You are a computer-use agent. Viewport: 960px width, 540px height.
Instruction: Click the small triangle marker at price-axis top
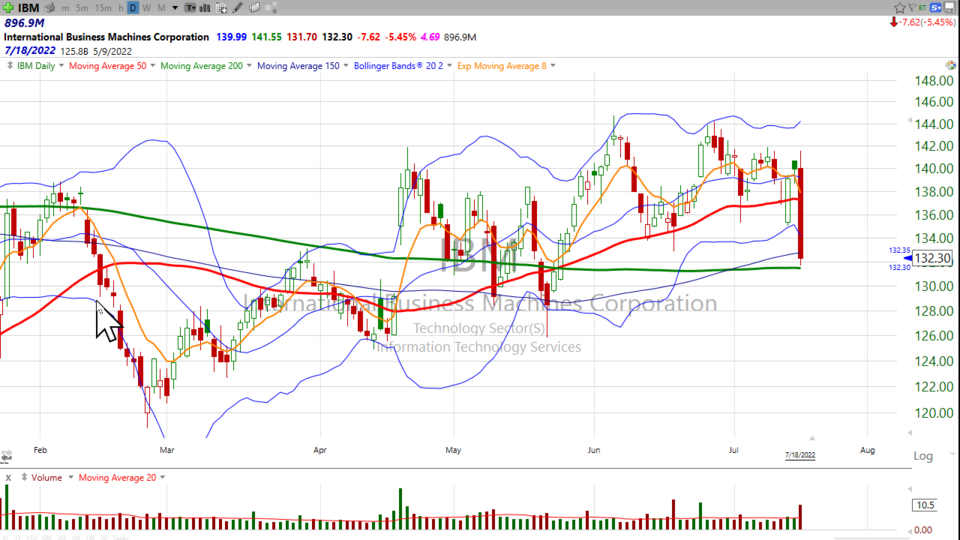(910, 121)
